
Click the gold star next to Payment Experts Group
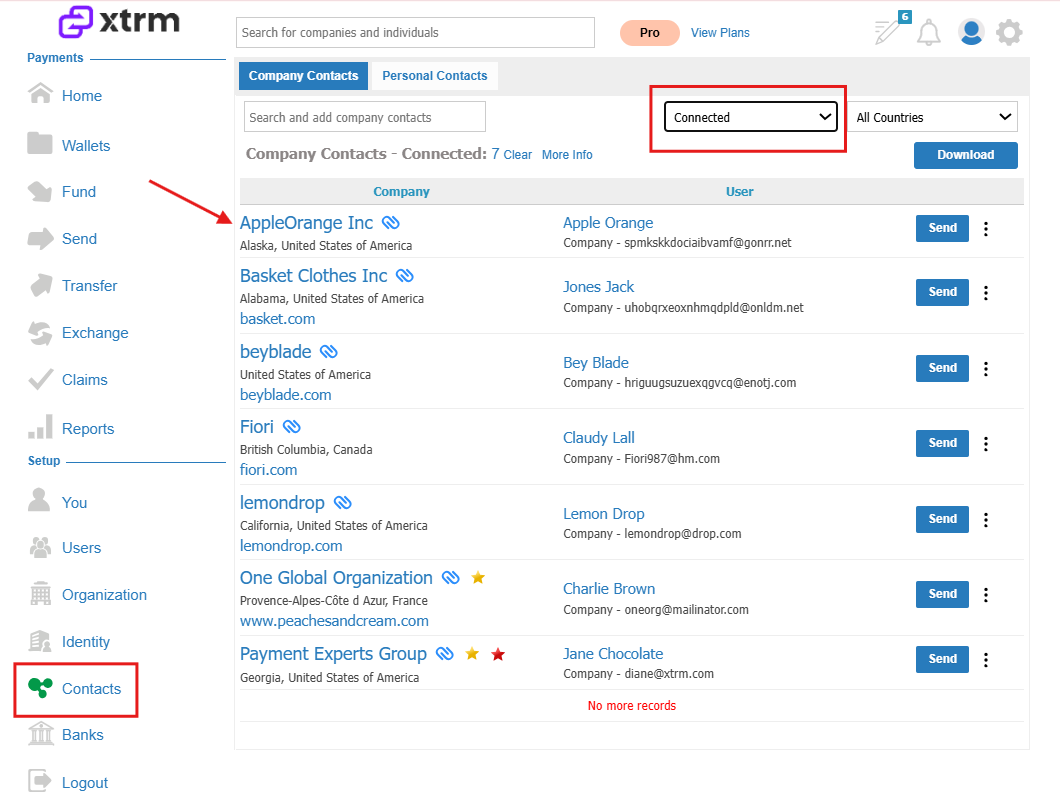pos(472,654)
